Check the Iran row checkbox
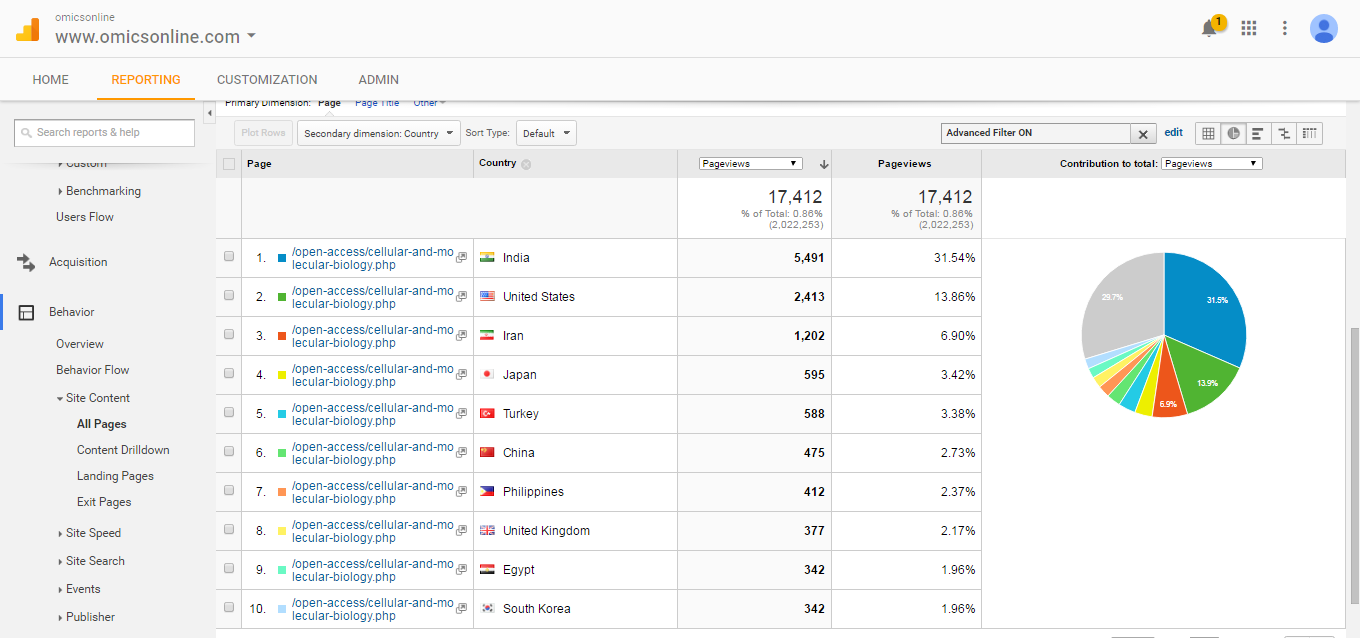1360x638 pixels. click(x=229, y=335)
